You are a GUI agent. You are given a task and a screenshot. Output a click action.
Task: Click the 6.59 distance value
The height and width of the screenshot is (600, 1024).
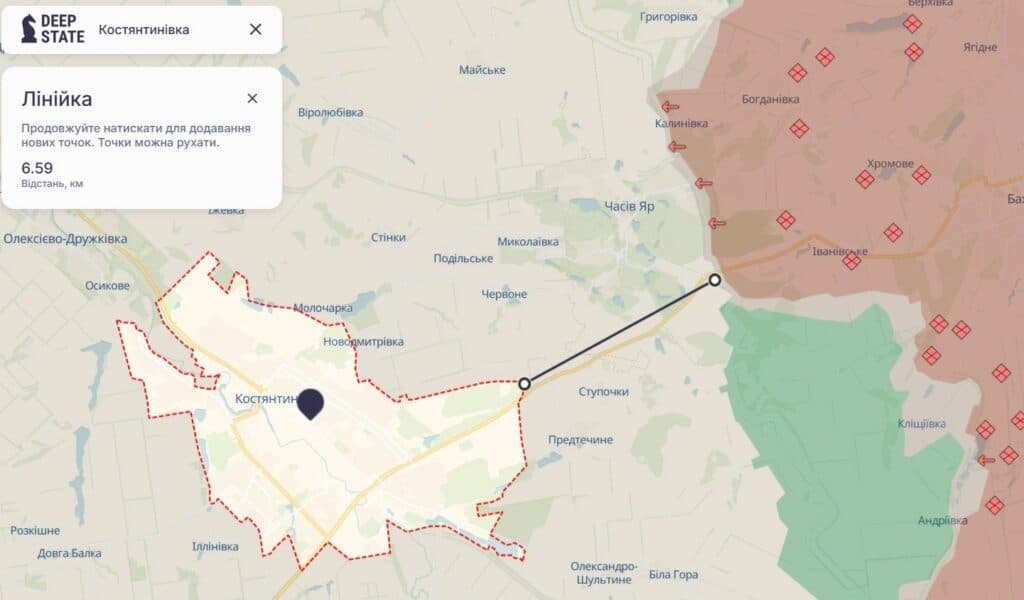(x=37, y=168)
